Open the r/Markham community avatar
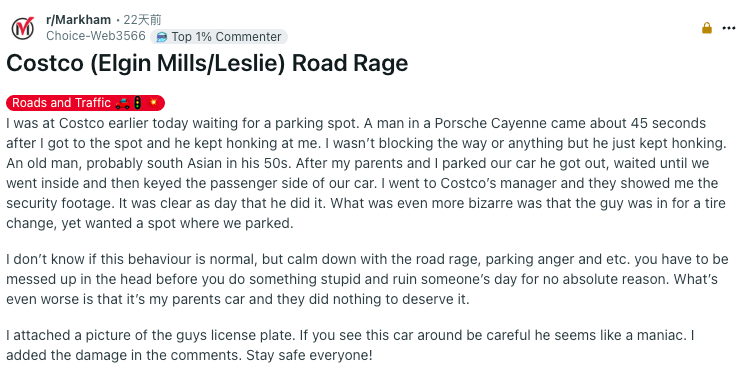Image resolution: width=752 pixels, height=372 pixels. pos(23,28)
